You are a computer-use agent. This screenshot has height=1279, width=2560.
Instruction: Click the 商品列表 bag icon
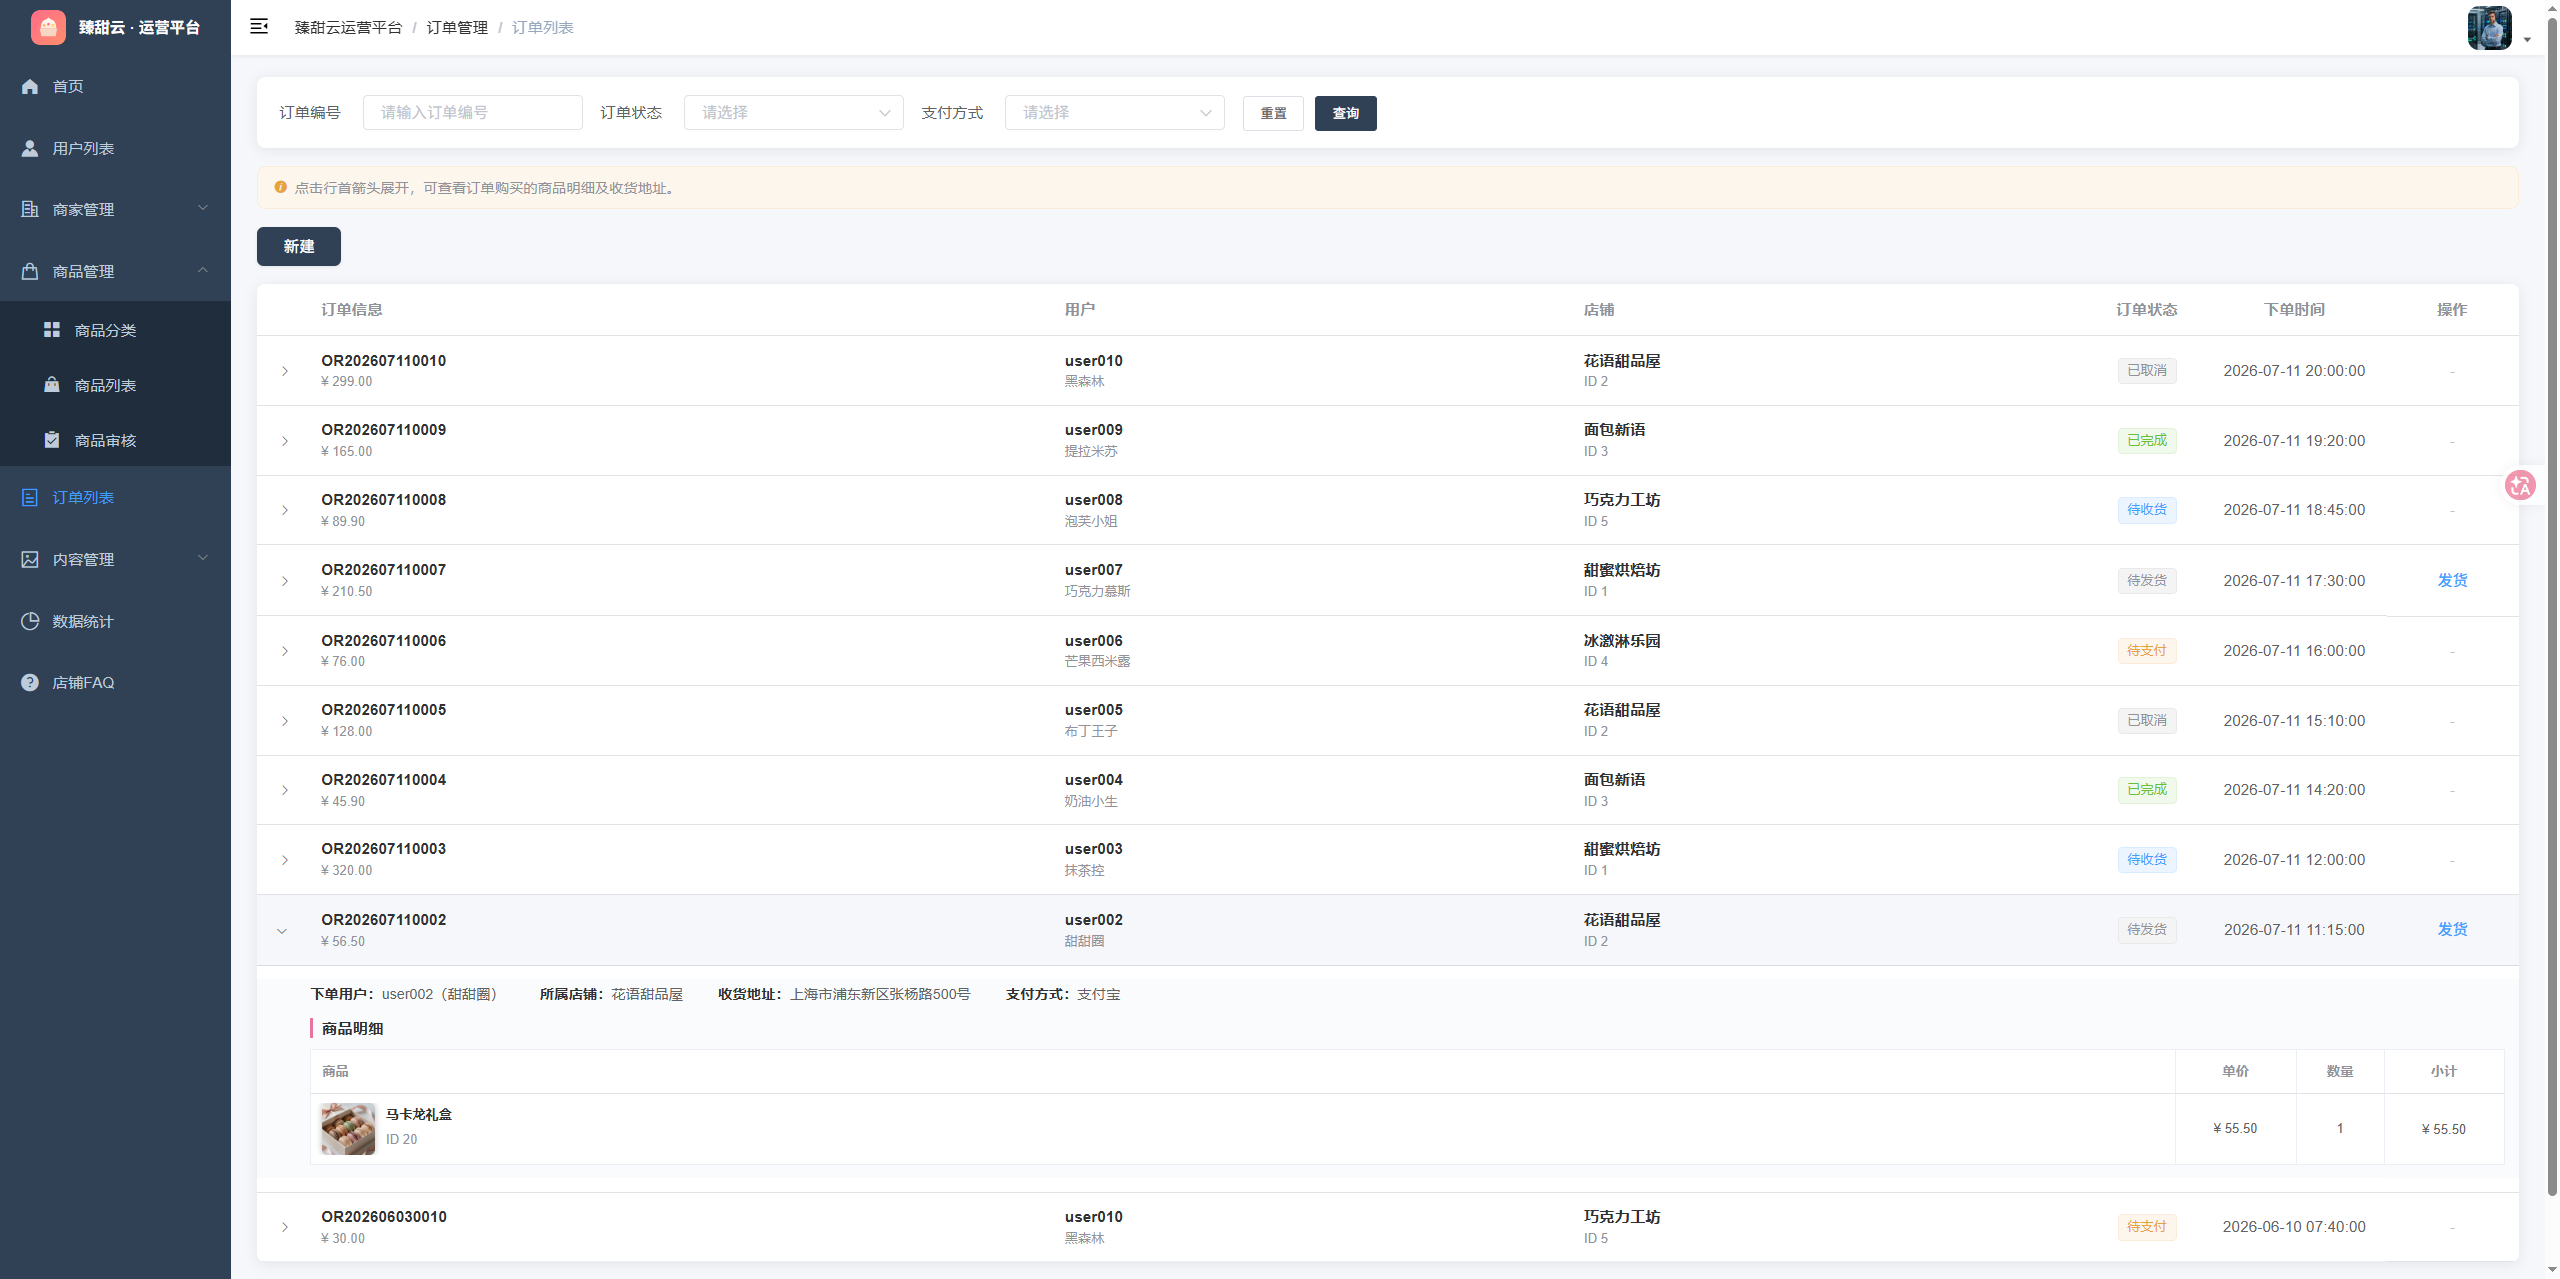click(52, 384)
